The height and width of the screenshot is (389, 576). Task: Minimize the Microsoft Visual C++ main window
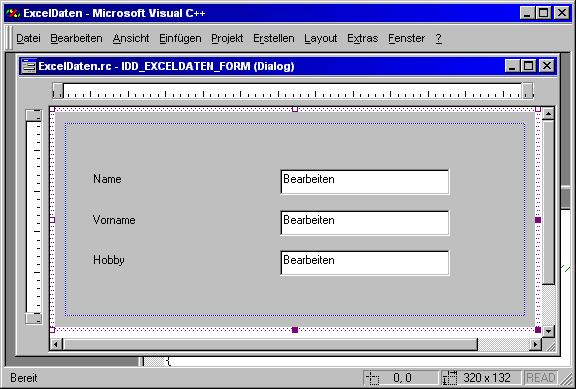[527, 13]
